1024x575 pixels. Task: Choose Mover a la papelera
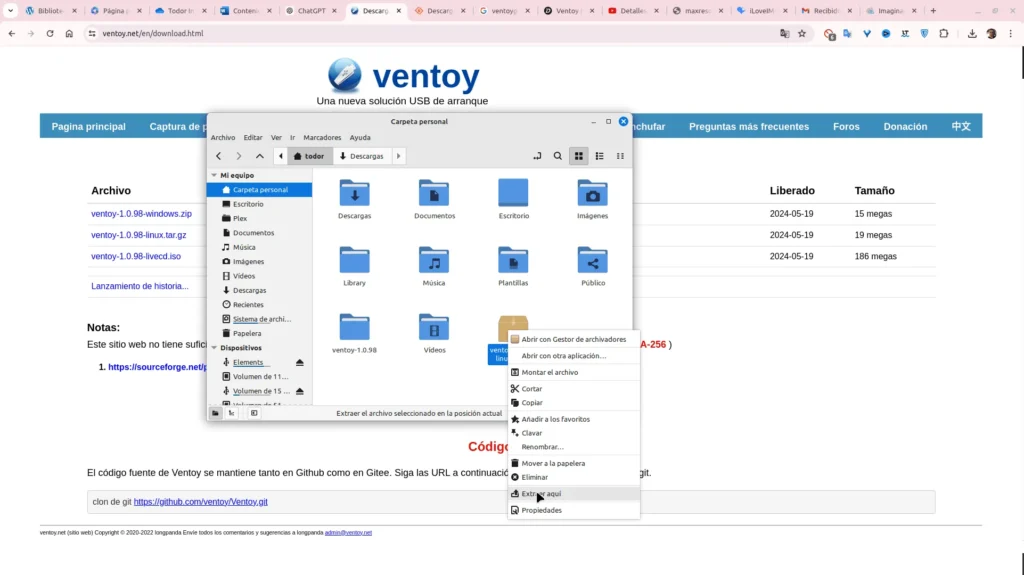(573, 463)
